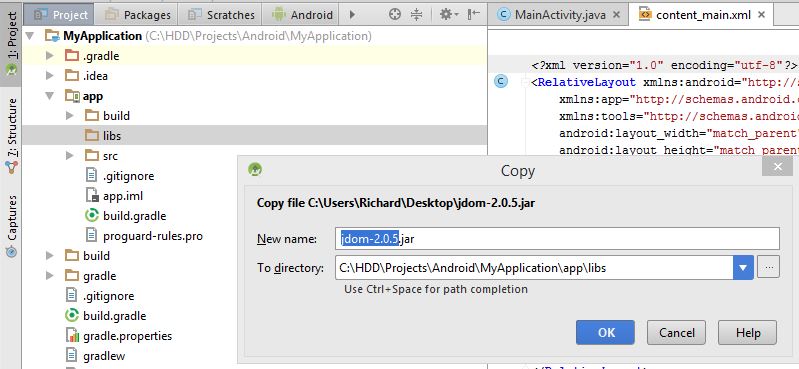Click the New name input field
The image size is (799, 369).
[x=557, y=239]
